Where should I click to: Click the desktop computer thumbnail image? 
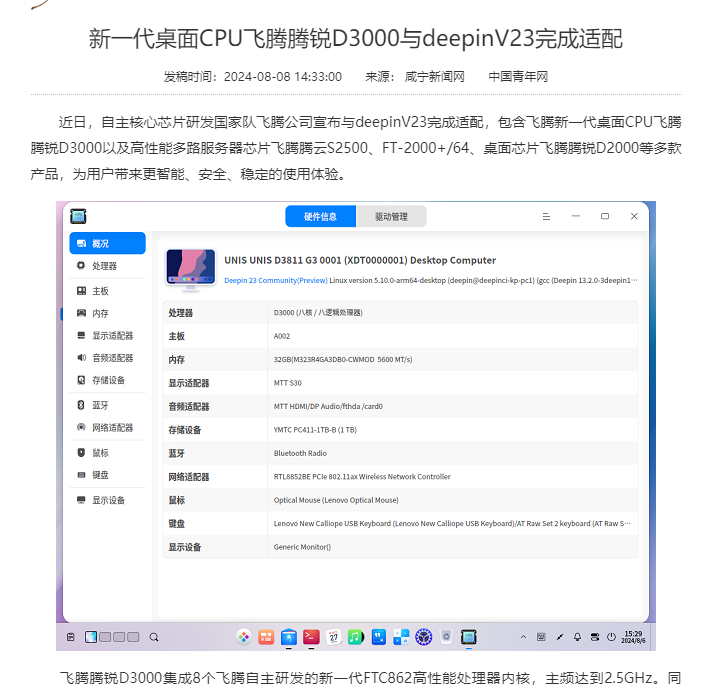(191, 269)
